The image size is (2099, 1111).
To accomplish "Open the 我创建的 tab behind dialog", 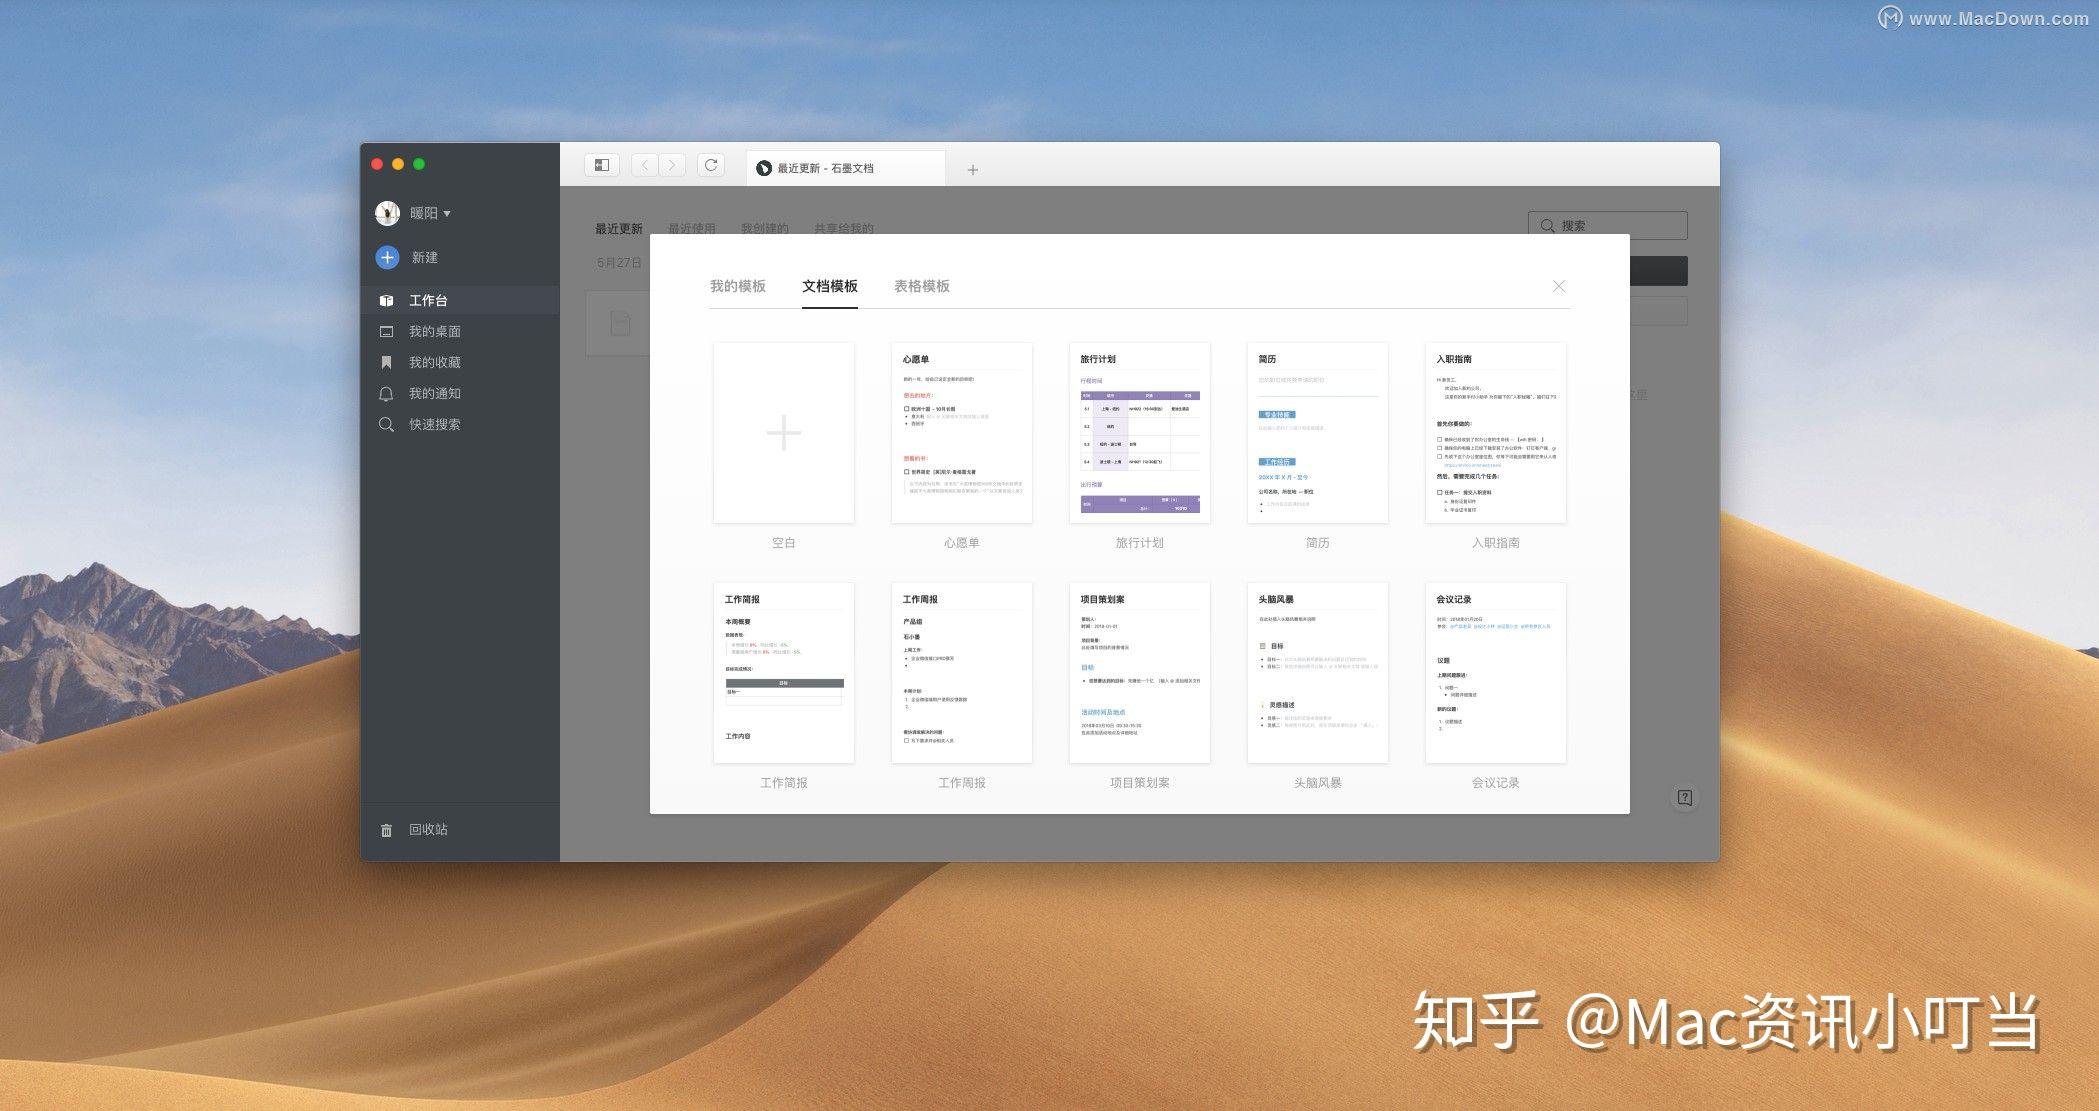I will [765, 229].
